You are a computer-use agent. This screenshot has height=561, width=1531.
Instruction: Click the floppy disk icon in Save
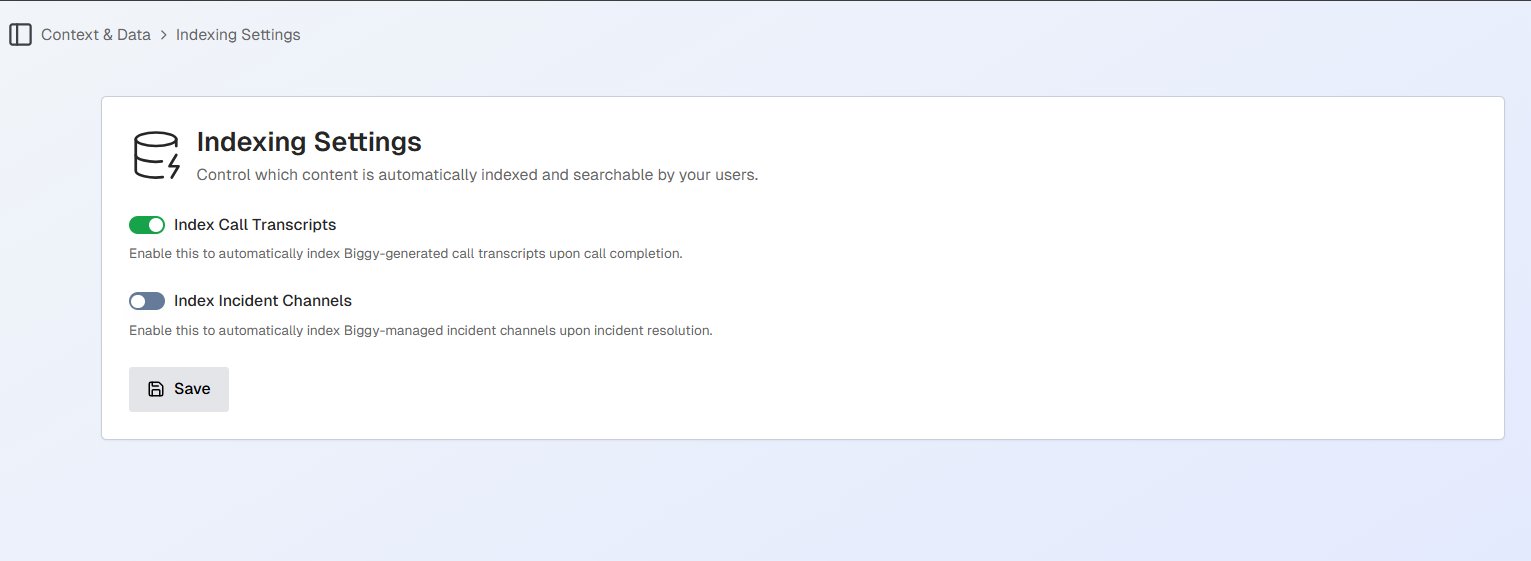click(156, 389)
